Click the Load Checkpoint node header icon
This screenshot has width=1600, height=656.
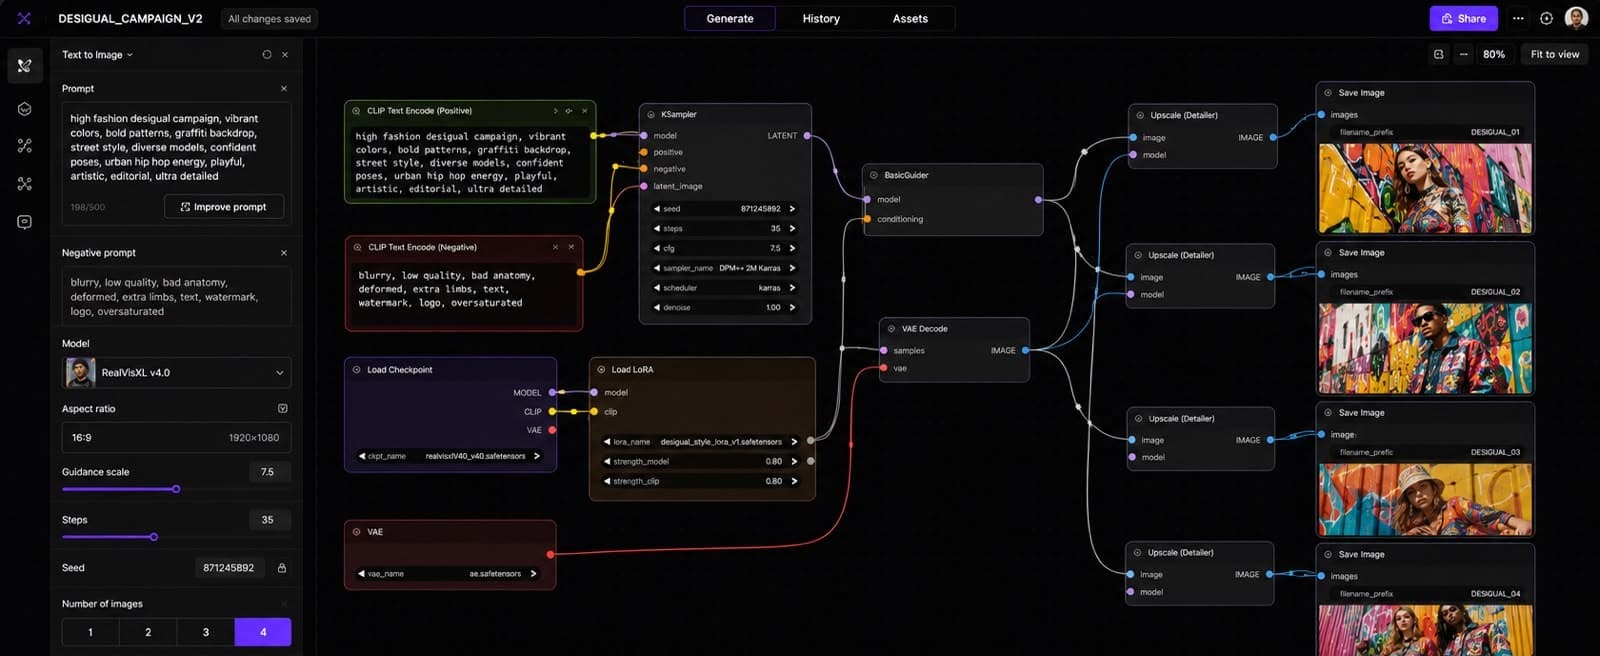tap(357, 370)
